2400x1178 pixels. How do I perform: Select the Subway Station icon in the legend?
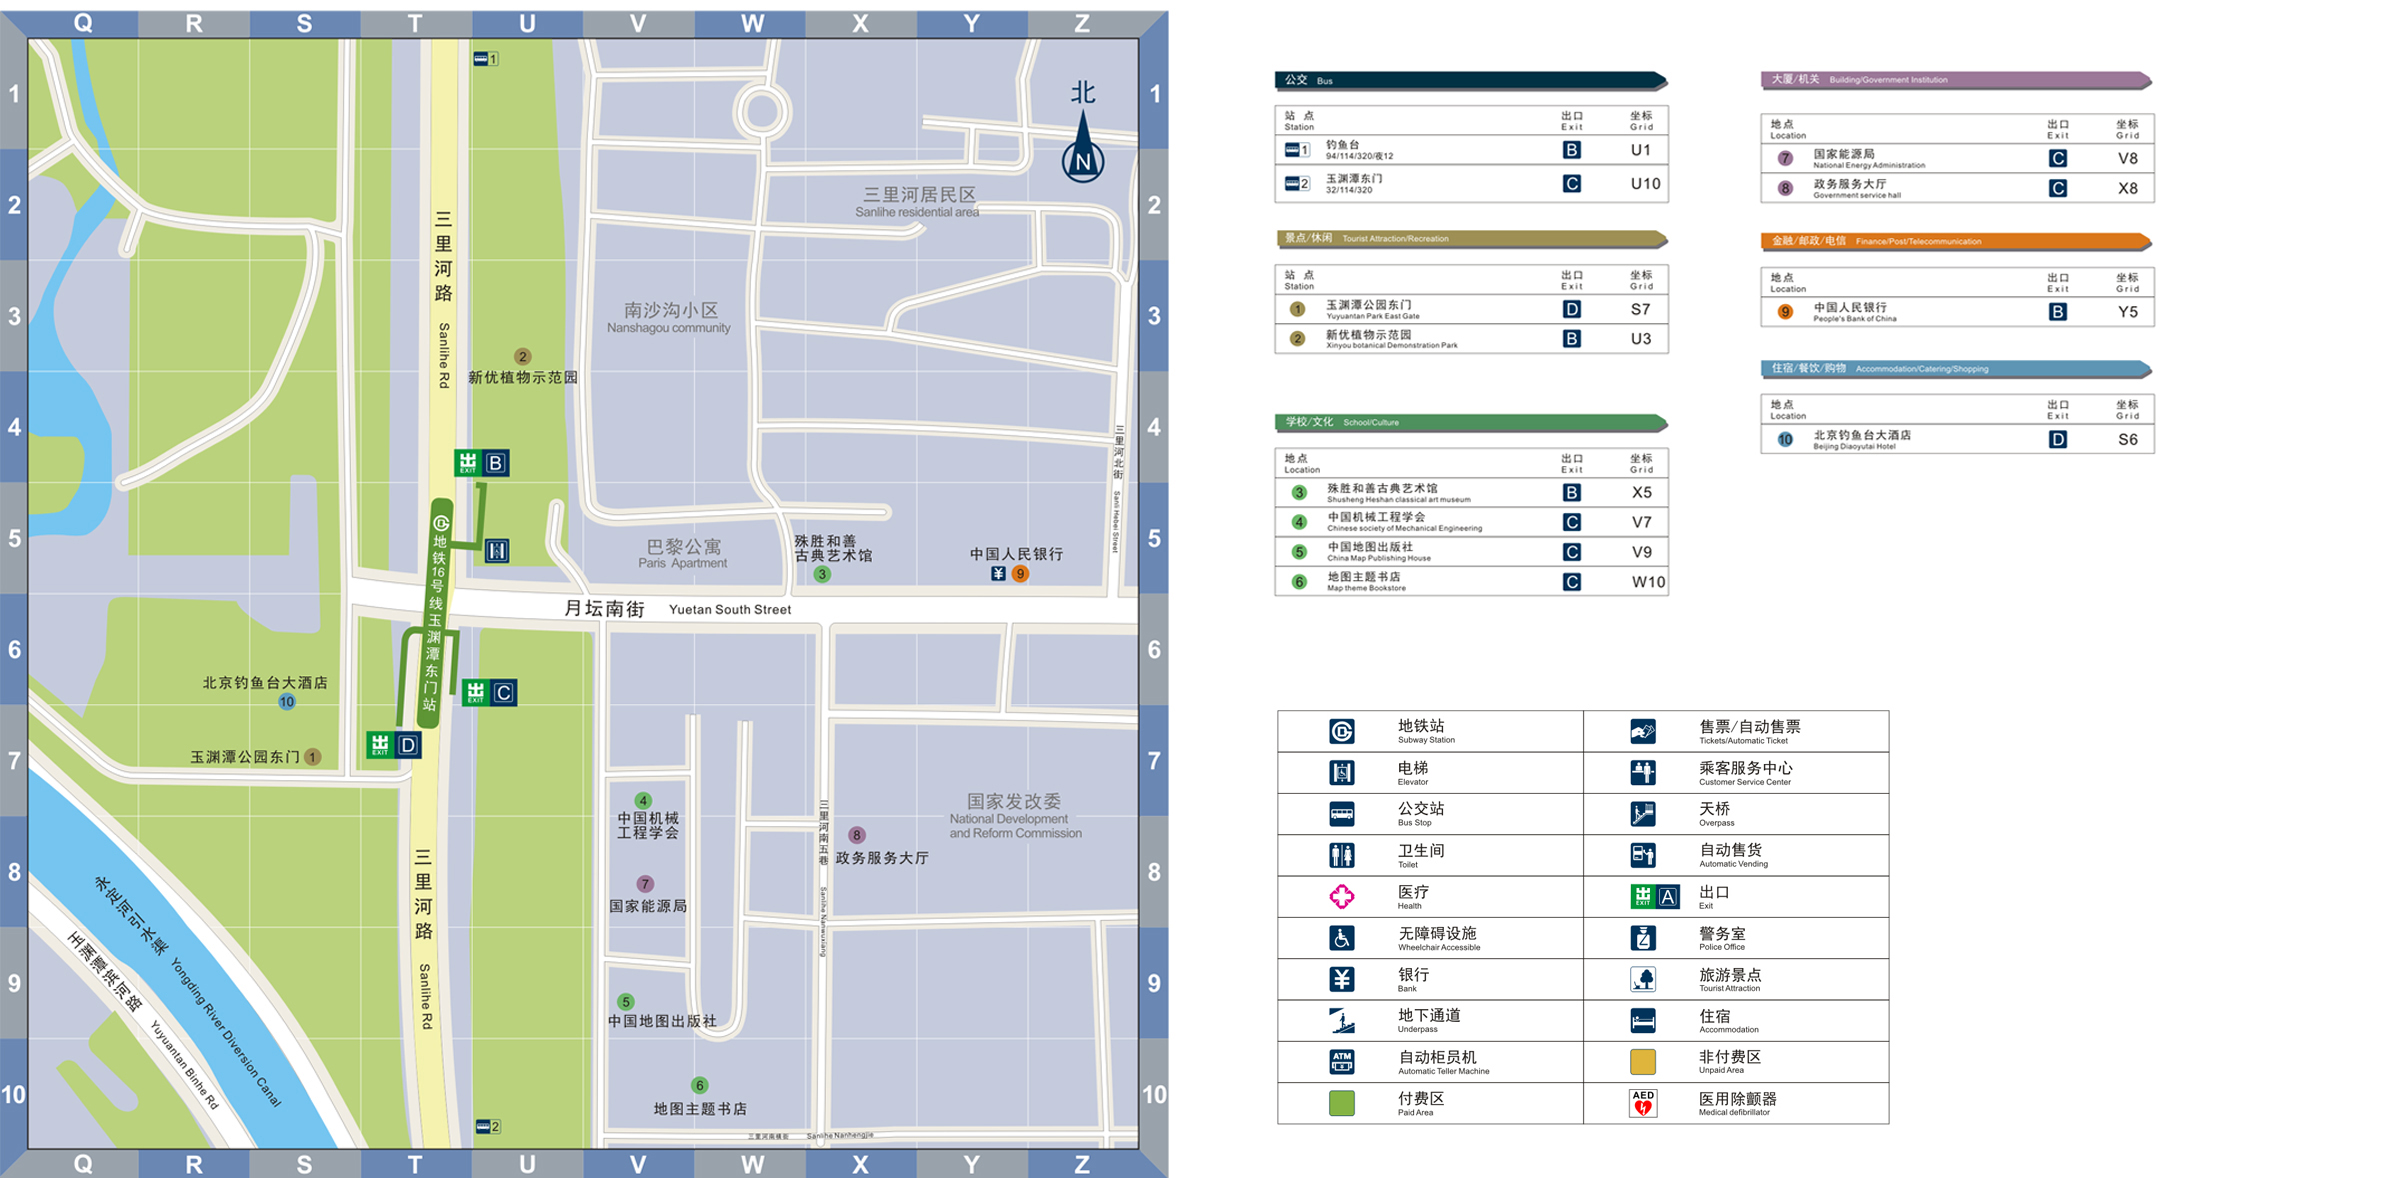1342,732
